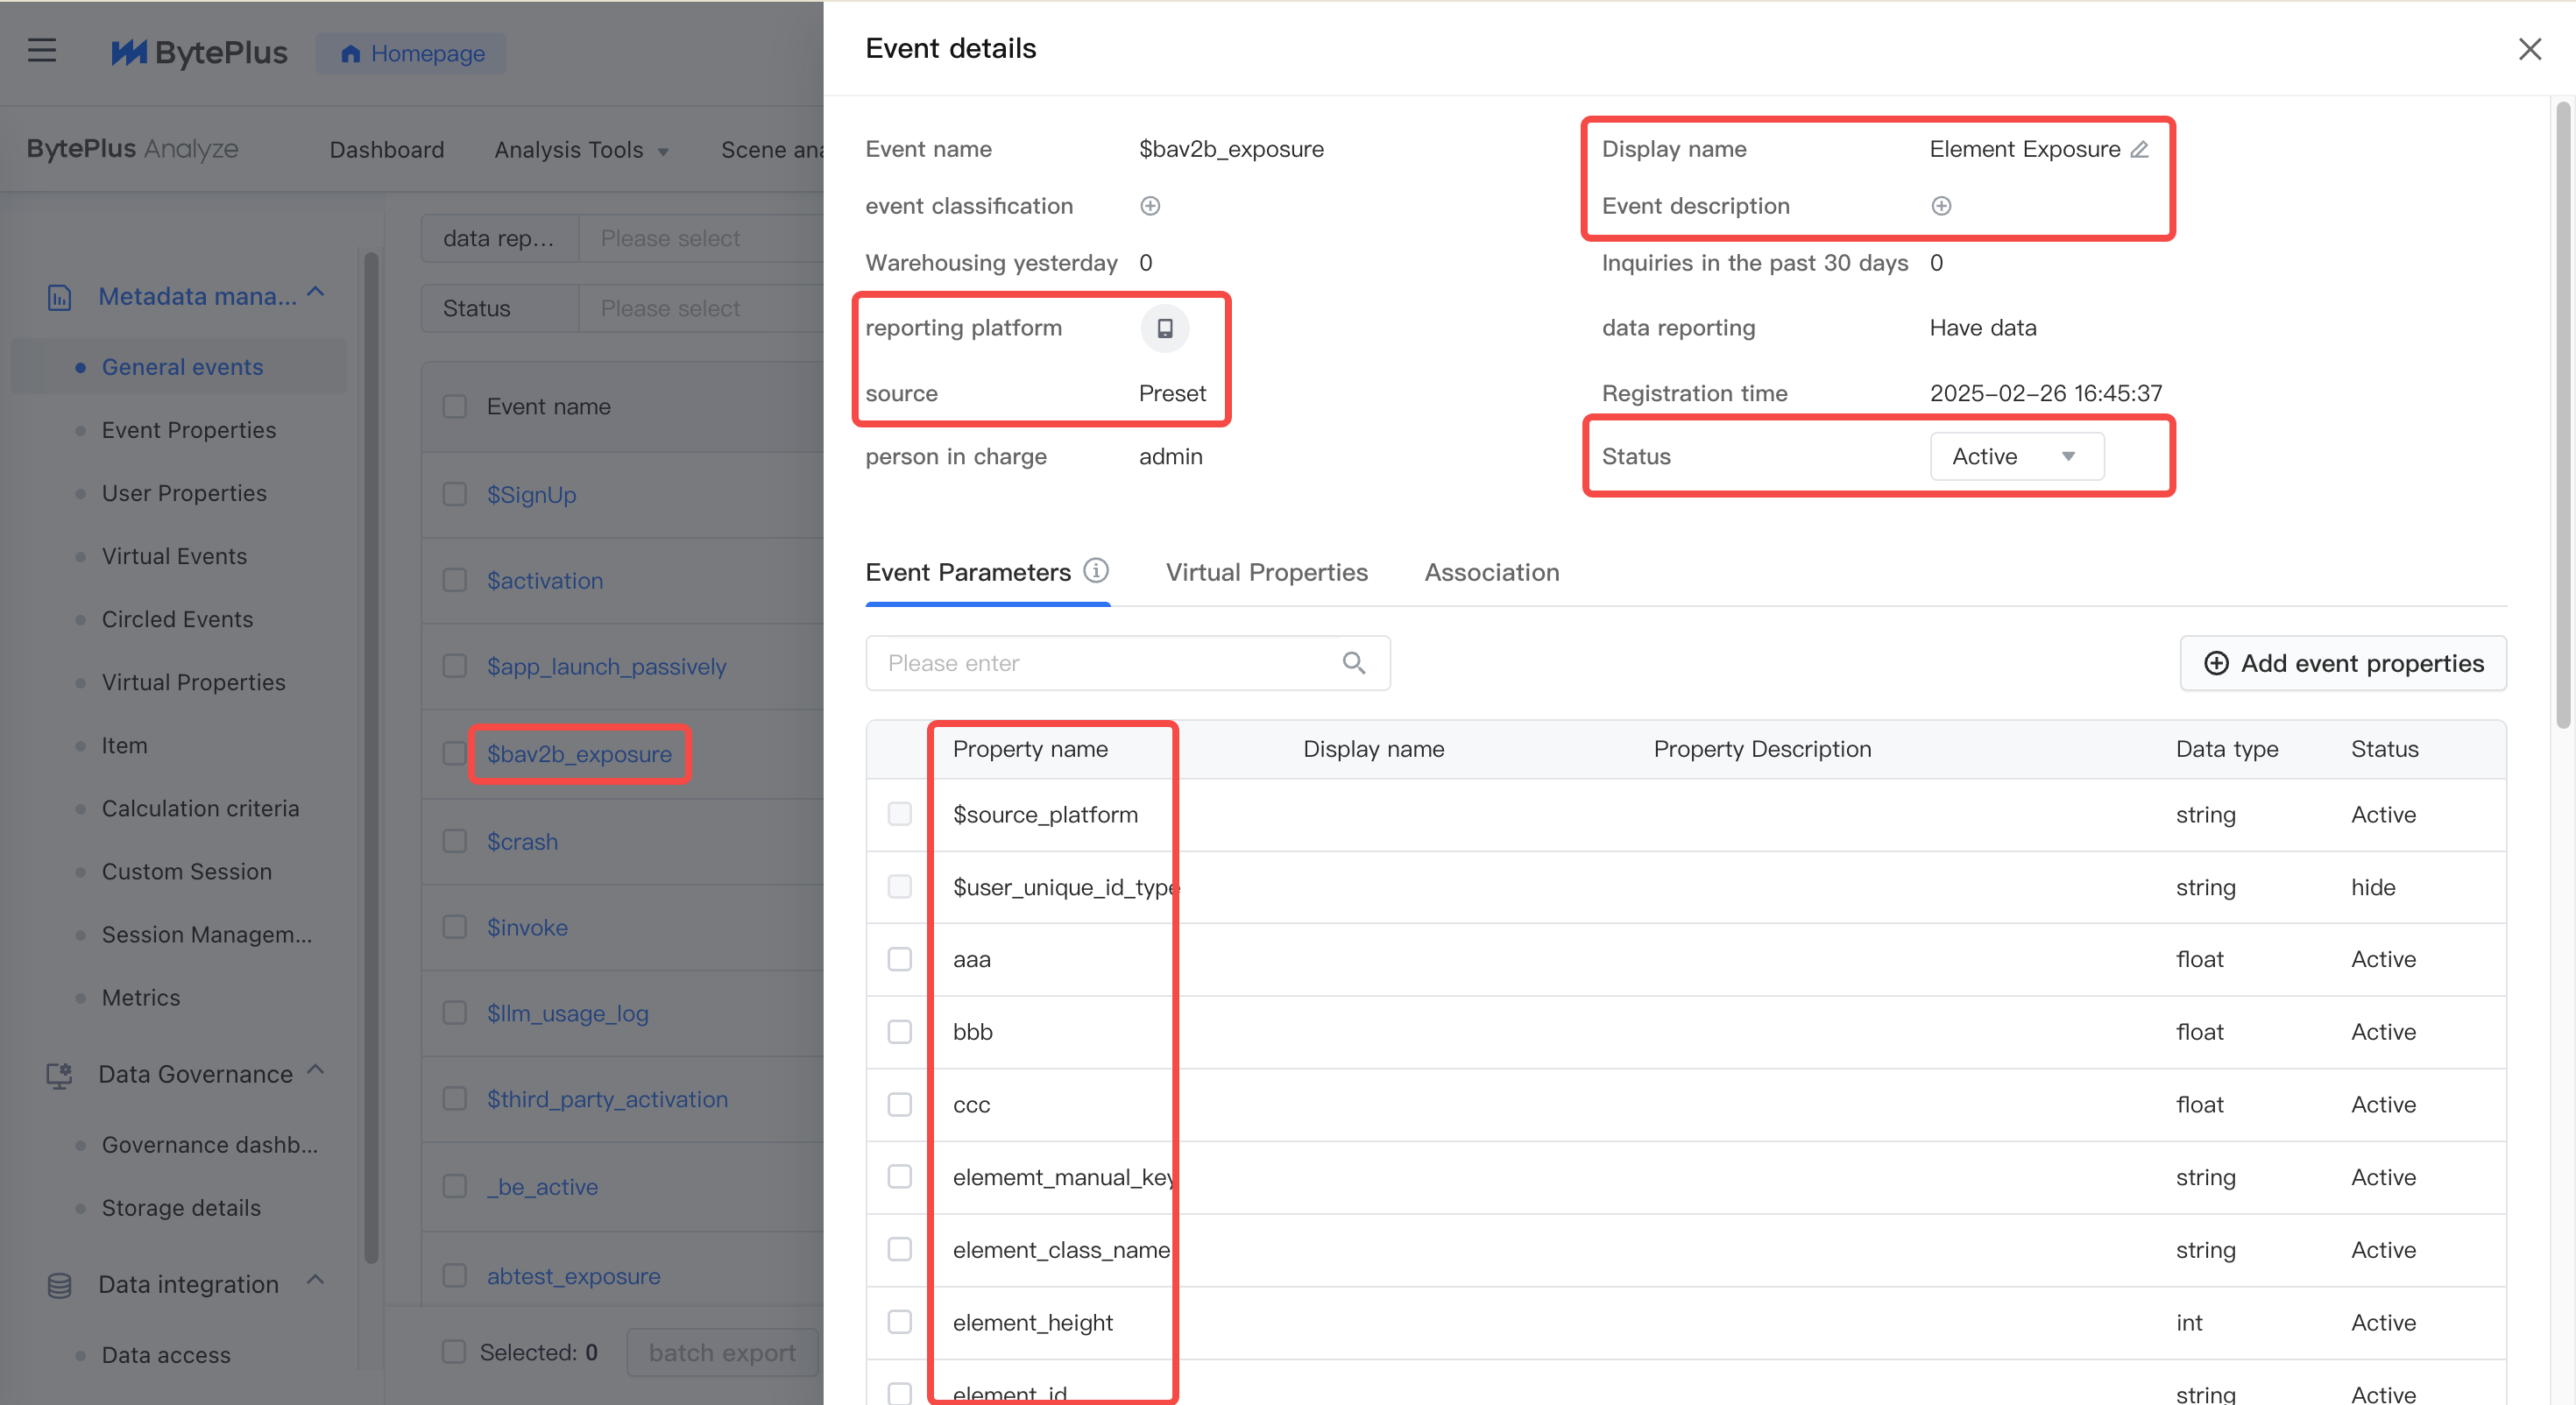2576x1405 pixels.
Task: Open User Properties in the sidebar
Action: click(184, 493)
